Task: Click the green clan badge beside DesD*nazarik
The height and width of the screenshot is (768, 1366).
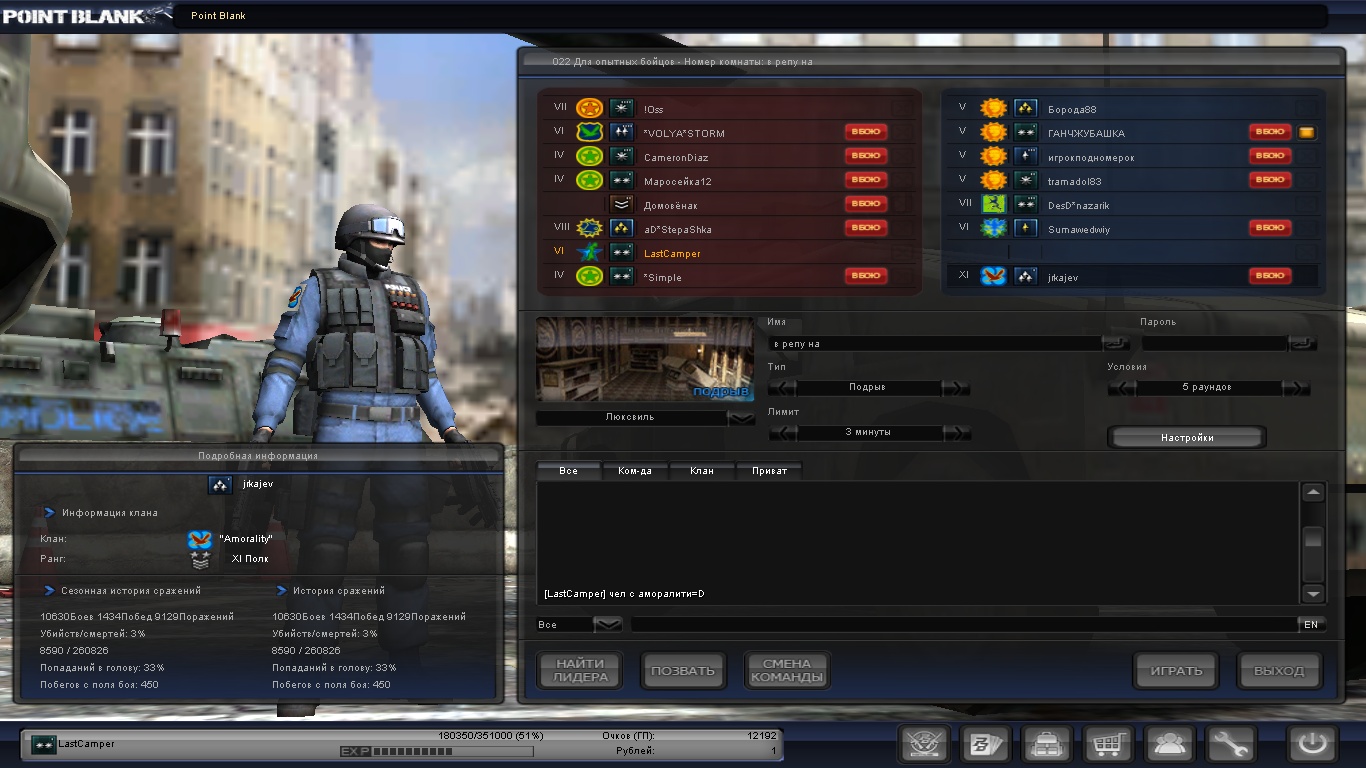Action: [993, 204]
